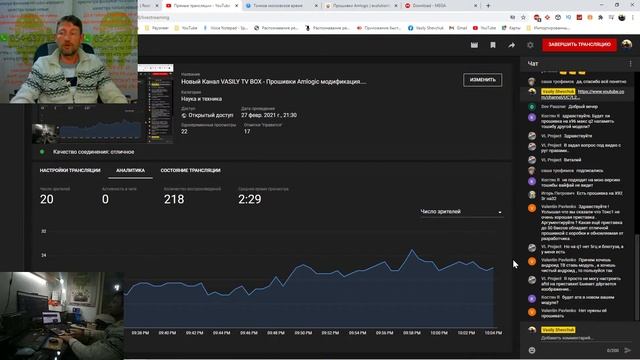Click the Наука и техника category text
This screenshot has height=360, width=640.
click(x=202, y=99)
